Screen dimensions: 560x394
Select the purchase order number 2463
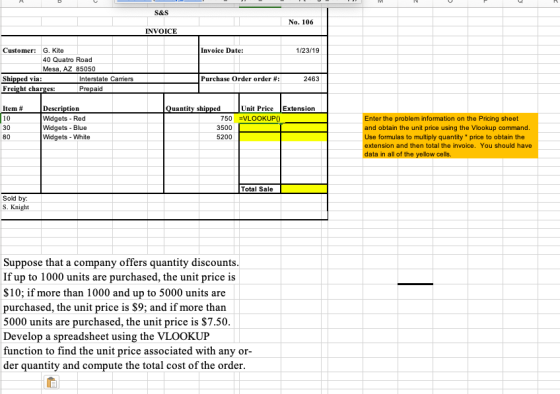[311, 79]
